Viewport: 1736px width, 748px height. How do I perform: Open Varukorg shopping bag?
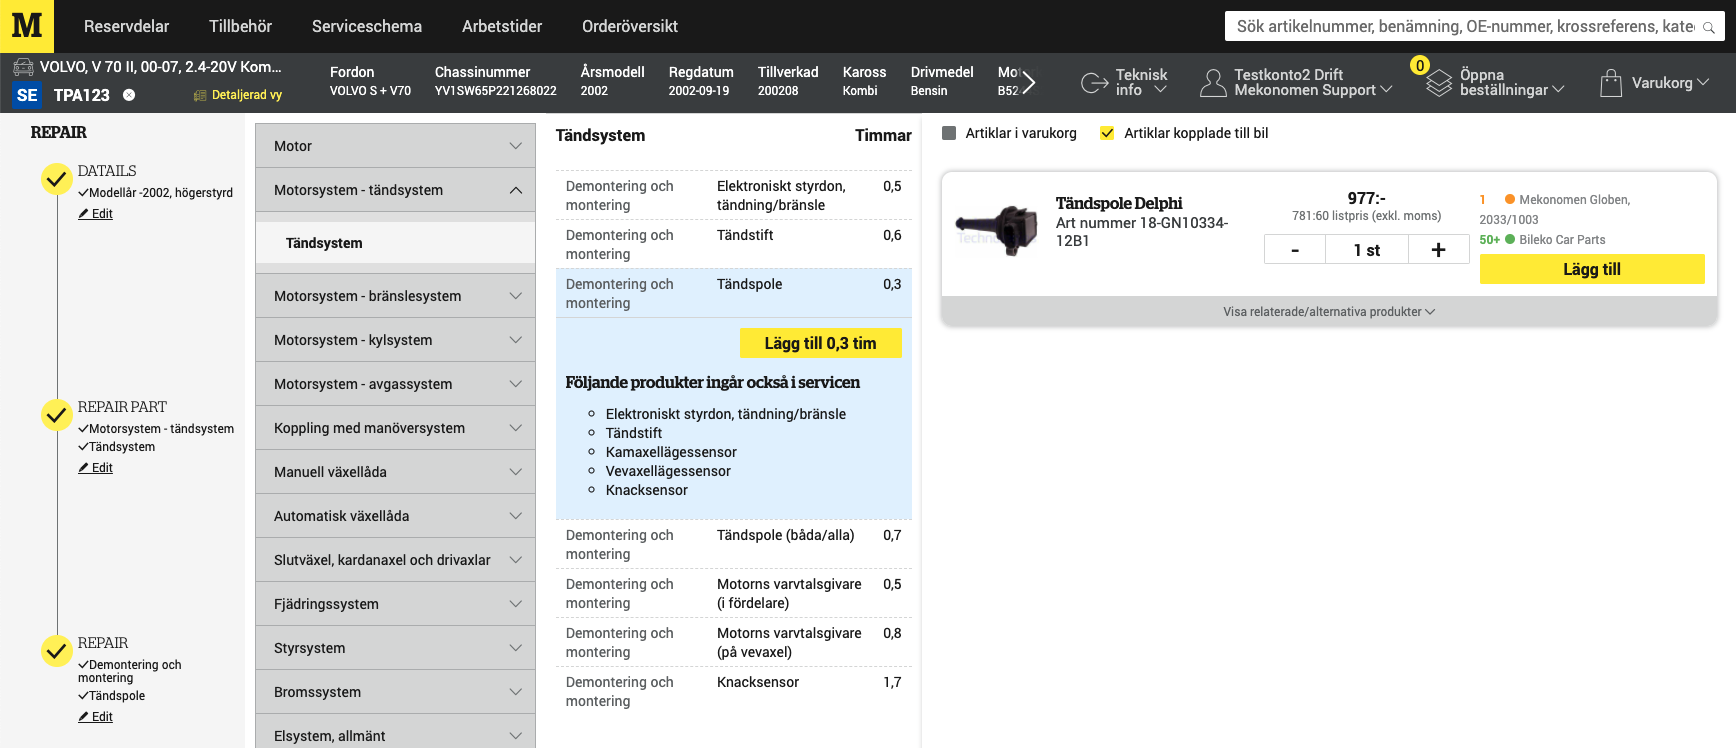point(1611,82)
